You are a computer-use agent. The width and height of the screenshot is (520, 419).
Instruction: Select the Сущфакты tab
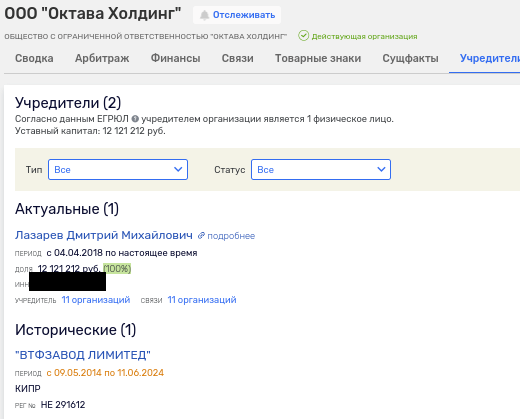(410, 58)
